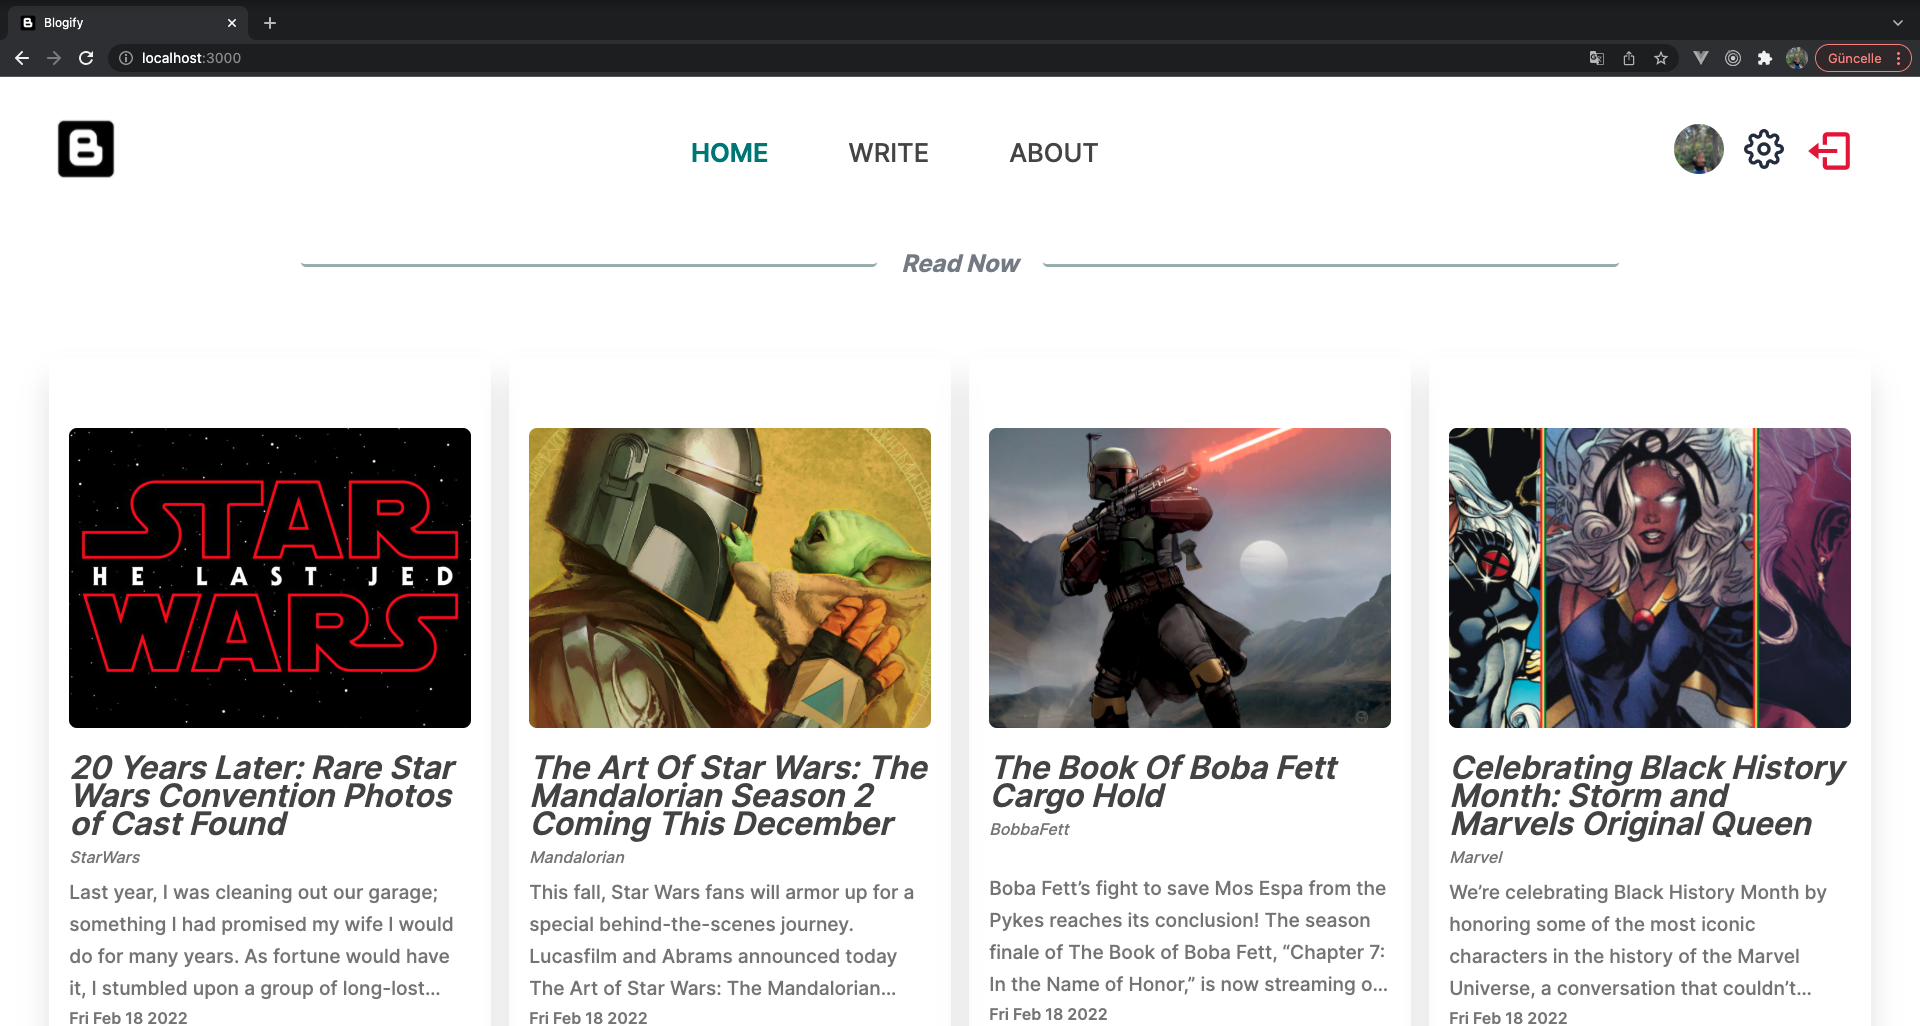Close the Blogify tab
Viewport: 1920px width, 1026px height.
point(232,22)
